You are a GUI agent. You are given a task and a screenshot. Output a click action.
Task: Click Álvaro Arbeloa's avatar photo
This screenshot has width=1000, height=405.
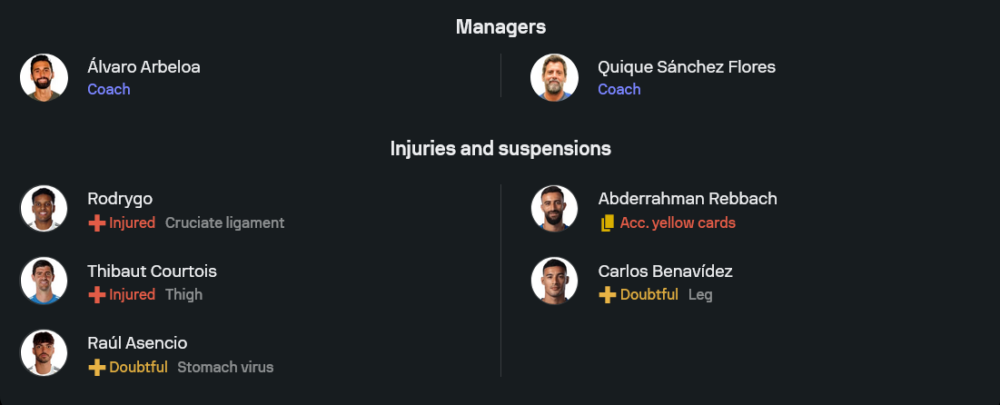pyautogui.click(x=44, y=77)
